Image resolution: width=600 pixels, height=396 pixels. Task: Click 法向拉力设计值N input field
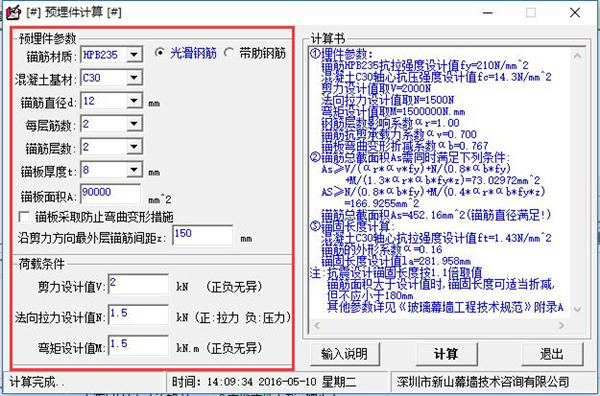(x=138, y=315)
